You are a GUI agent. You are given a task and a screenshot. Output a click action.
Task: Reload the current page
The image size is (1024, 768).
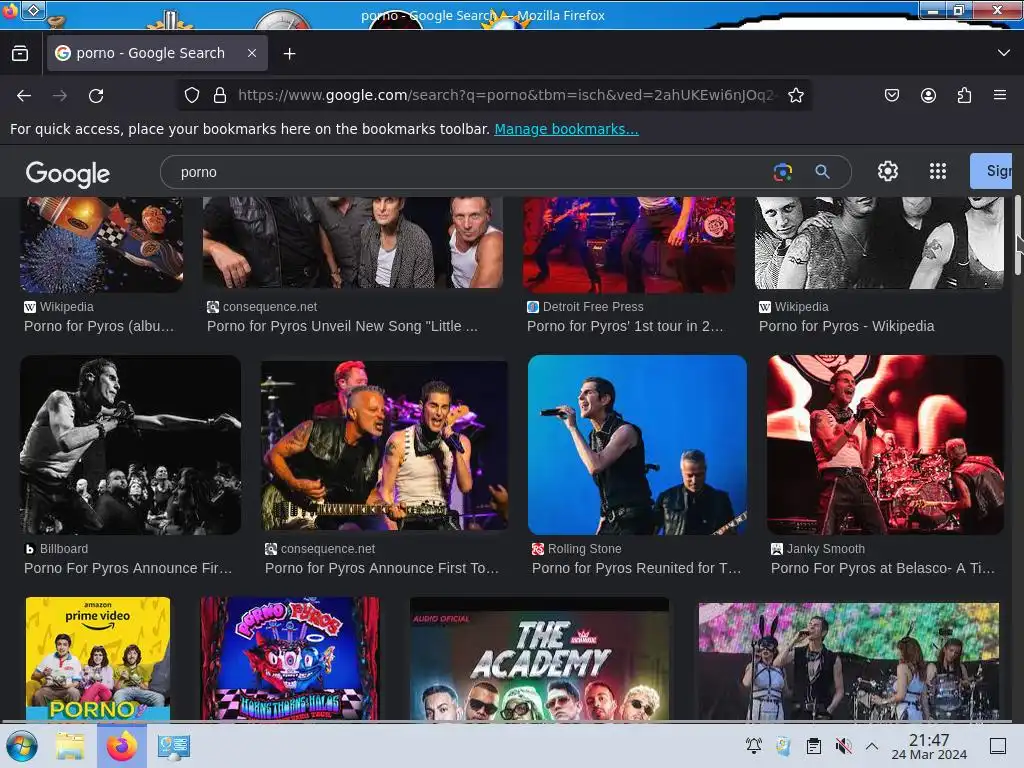point(96,96)
